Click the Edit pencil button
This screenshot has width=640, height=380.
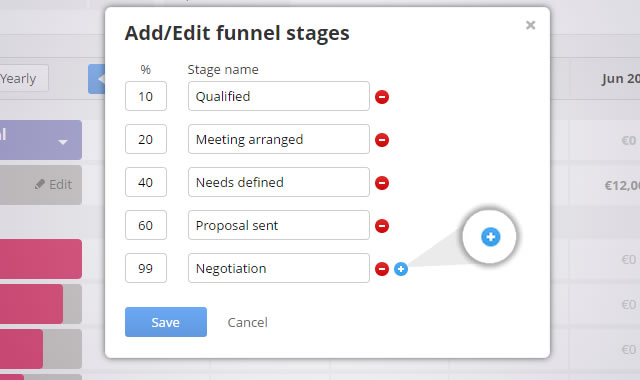tap(53, 184)
